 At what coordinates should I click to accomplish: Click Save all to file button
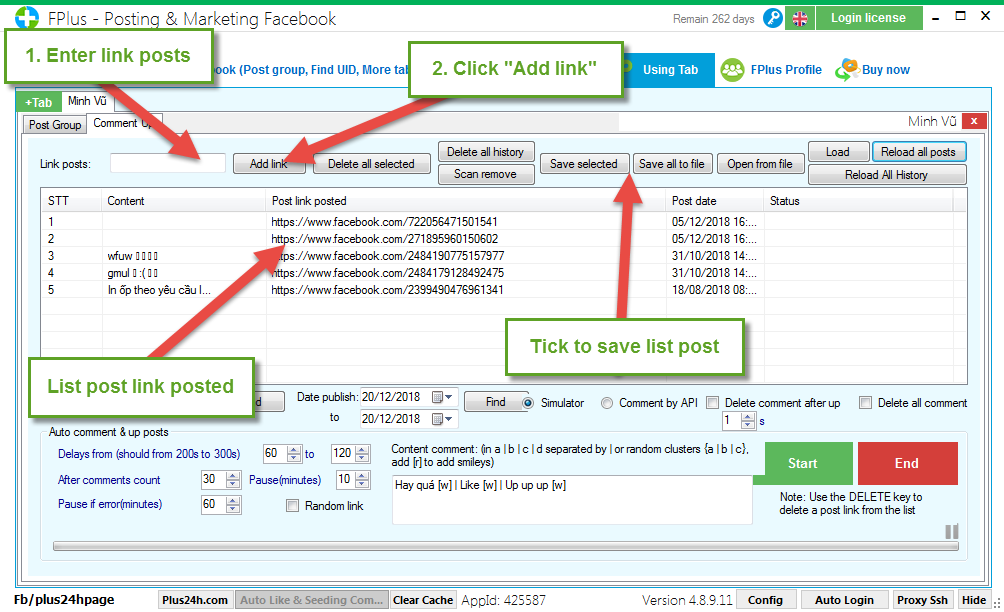(x=672, y=164)
